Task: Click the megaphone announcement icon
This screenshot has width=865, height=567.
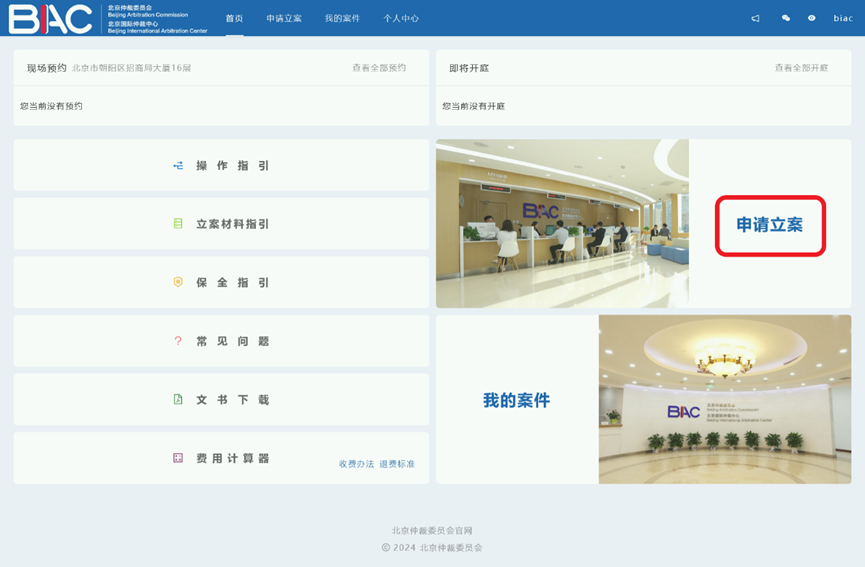Action: [x=755, y=18]
